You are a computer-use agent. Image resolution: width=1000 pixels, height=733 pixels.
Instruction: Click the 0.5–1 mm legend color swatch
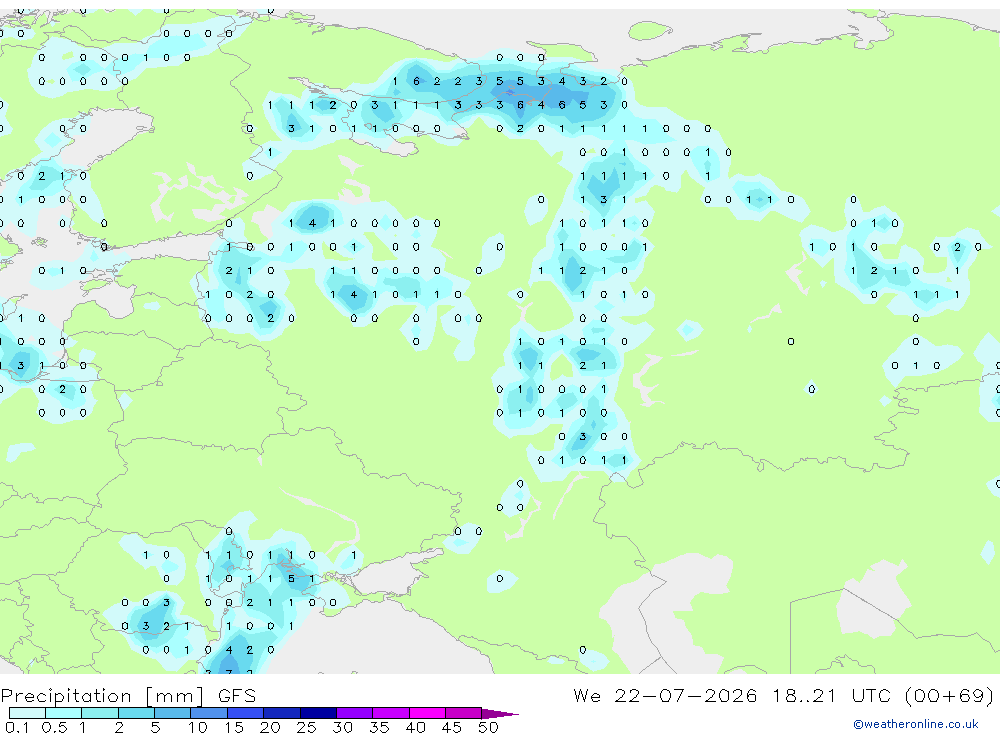point(64,713)
